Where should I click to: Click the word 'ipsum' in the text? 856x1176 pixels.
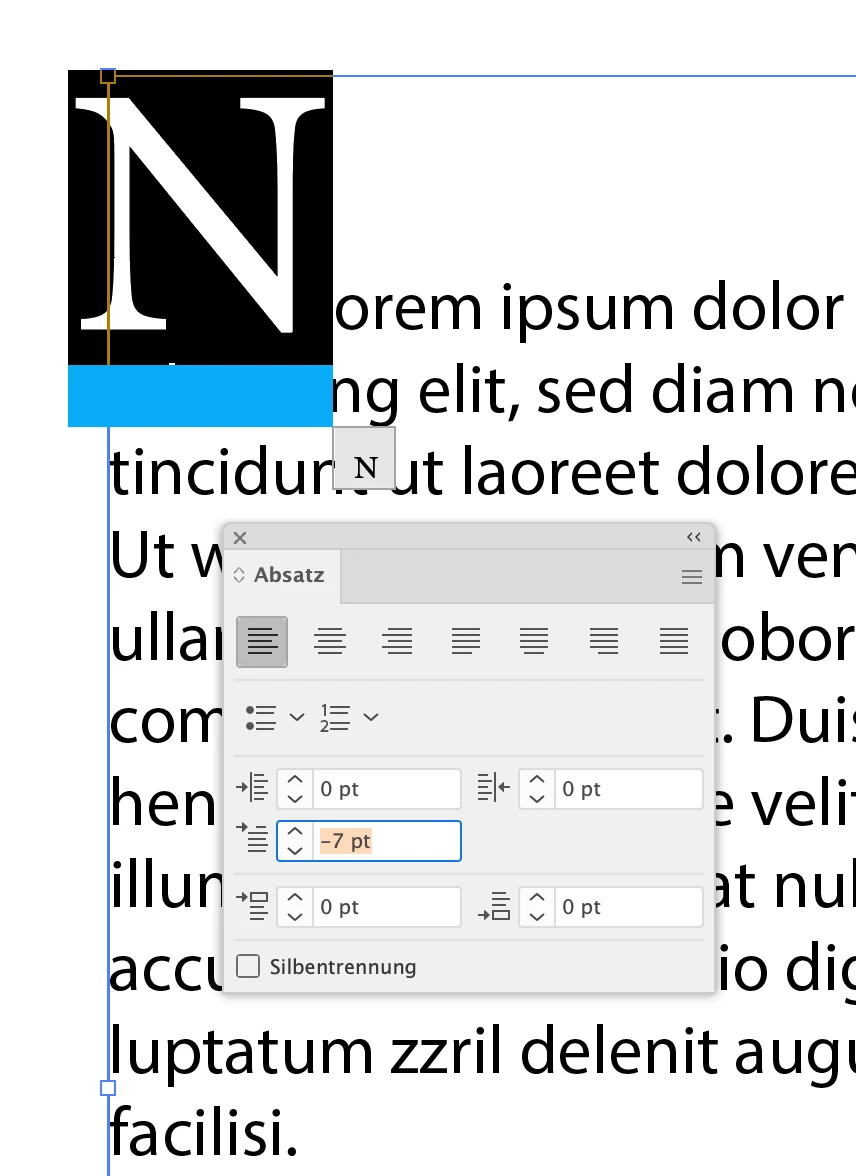pos(587,310)
